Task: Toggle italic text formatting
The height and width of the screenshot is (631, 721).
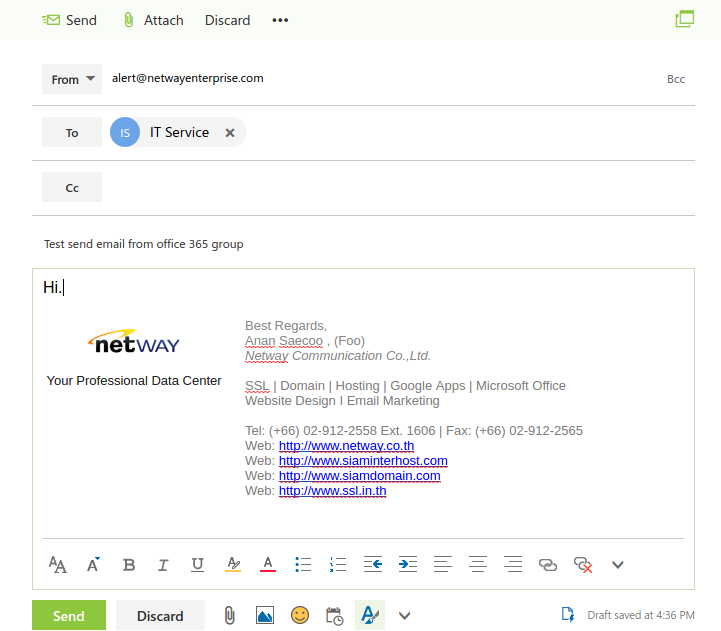Action: (163, 564)
